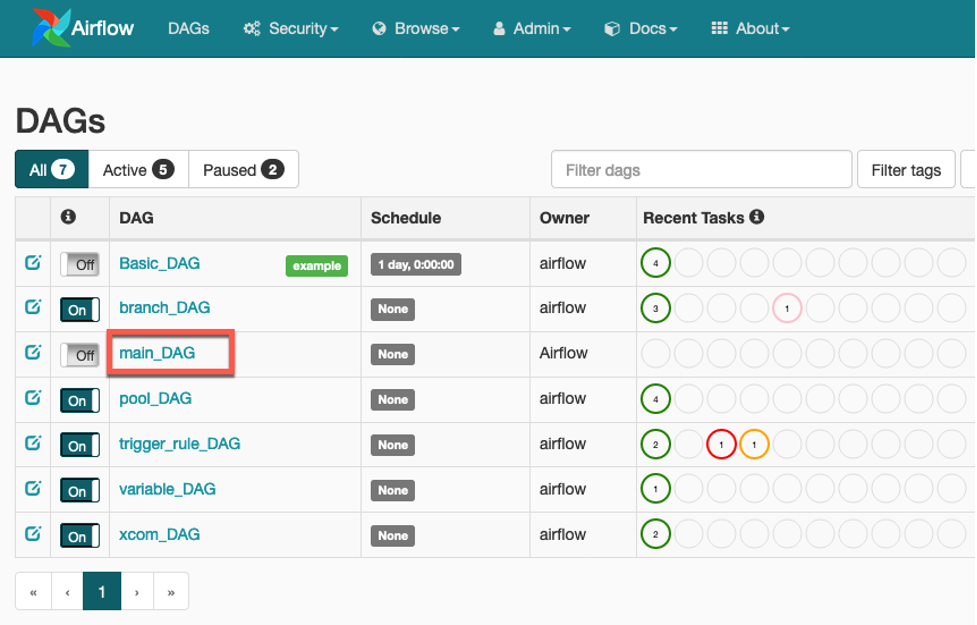Open the main_DAG link
This screenshot has height=625, width=977.
pos(157,353)
